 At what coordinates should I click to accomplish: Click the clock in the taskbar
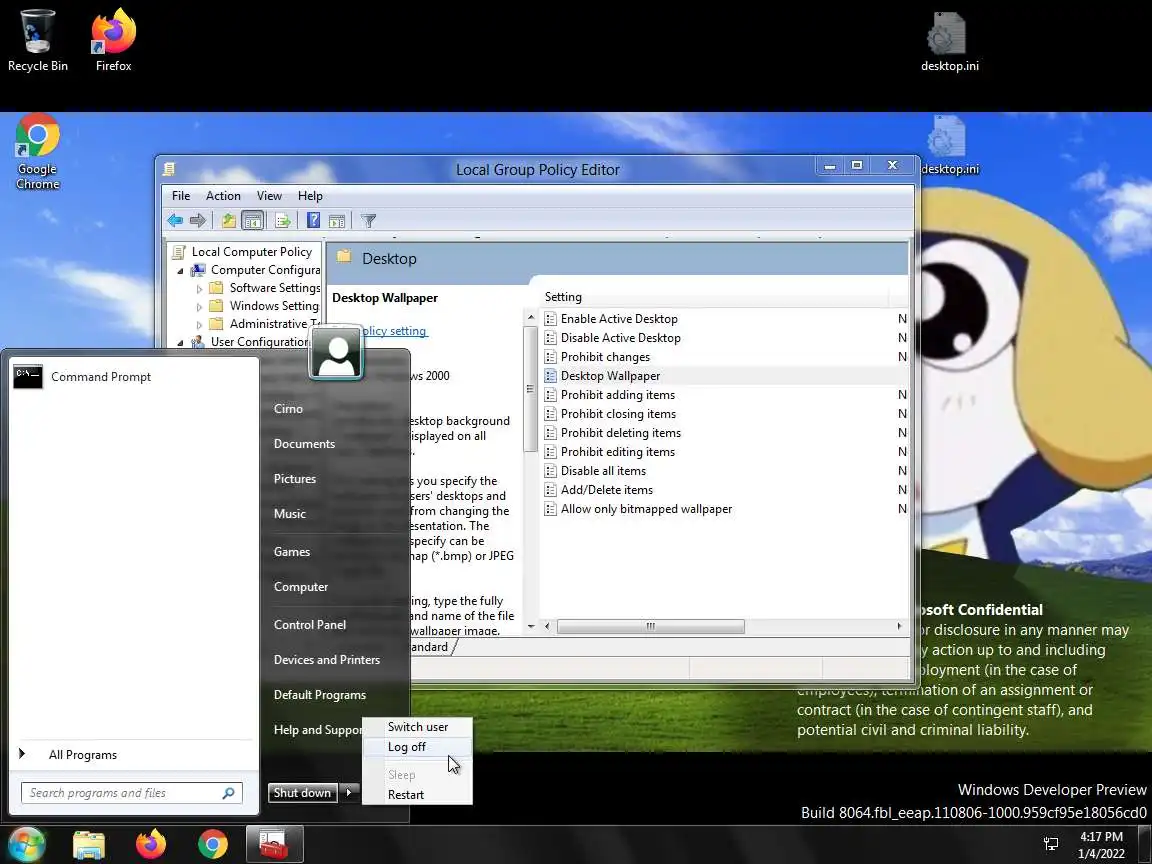click(x=1101, y=845)
